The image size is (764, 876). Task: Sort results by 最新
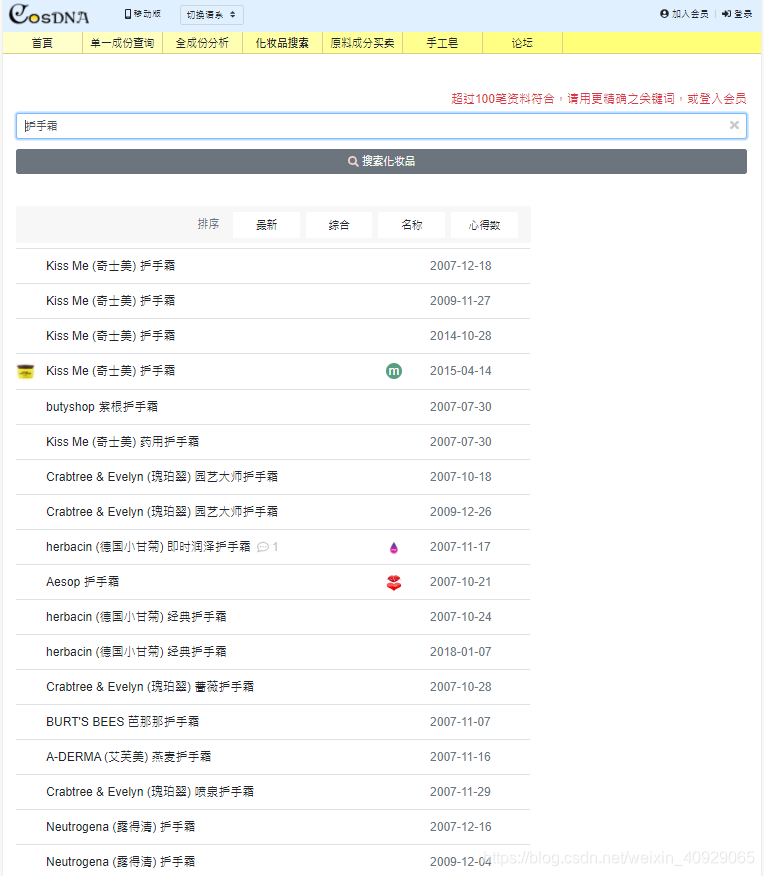(x=266, y=225)
